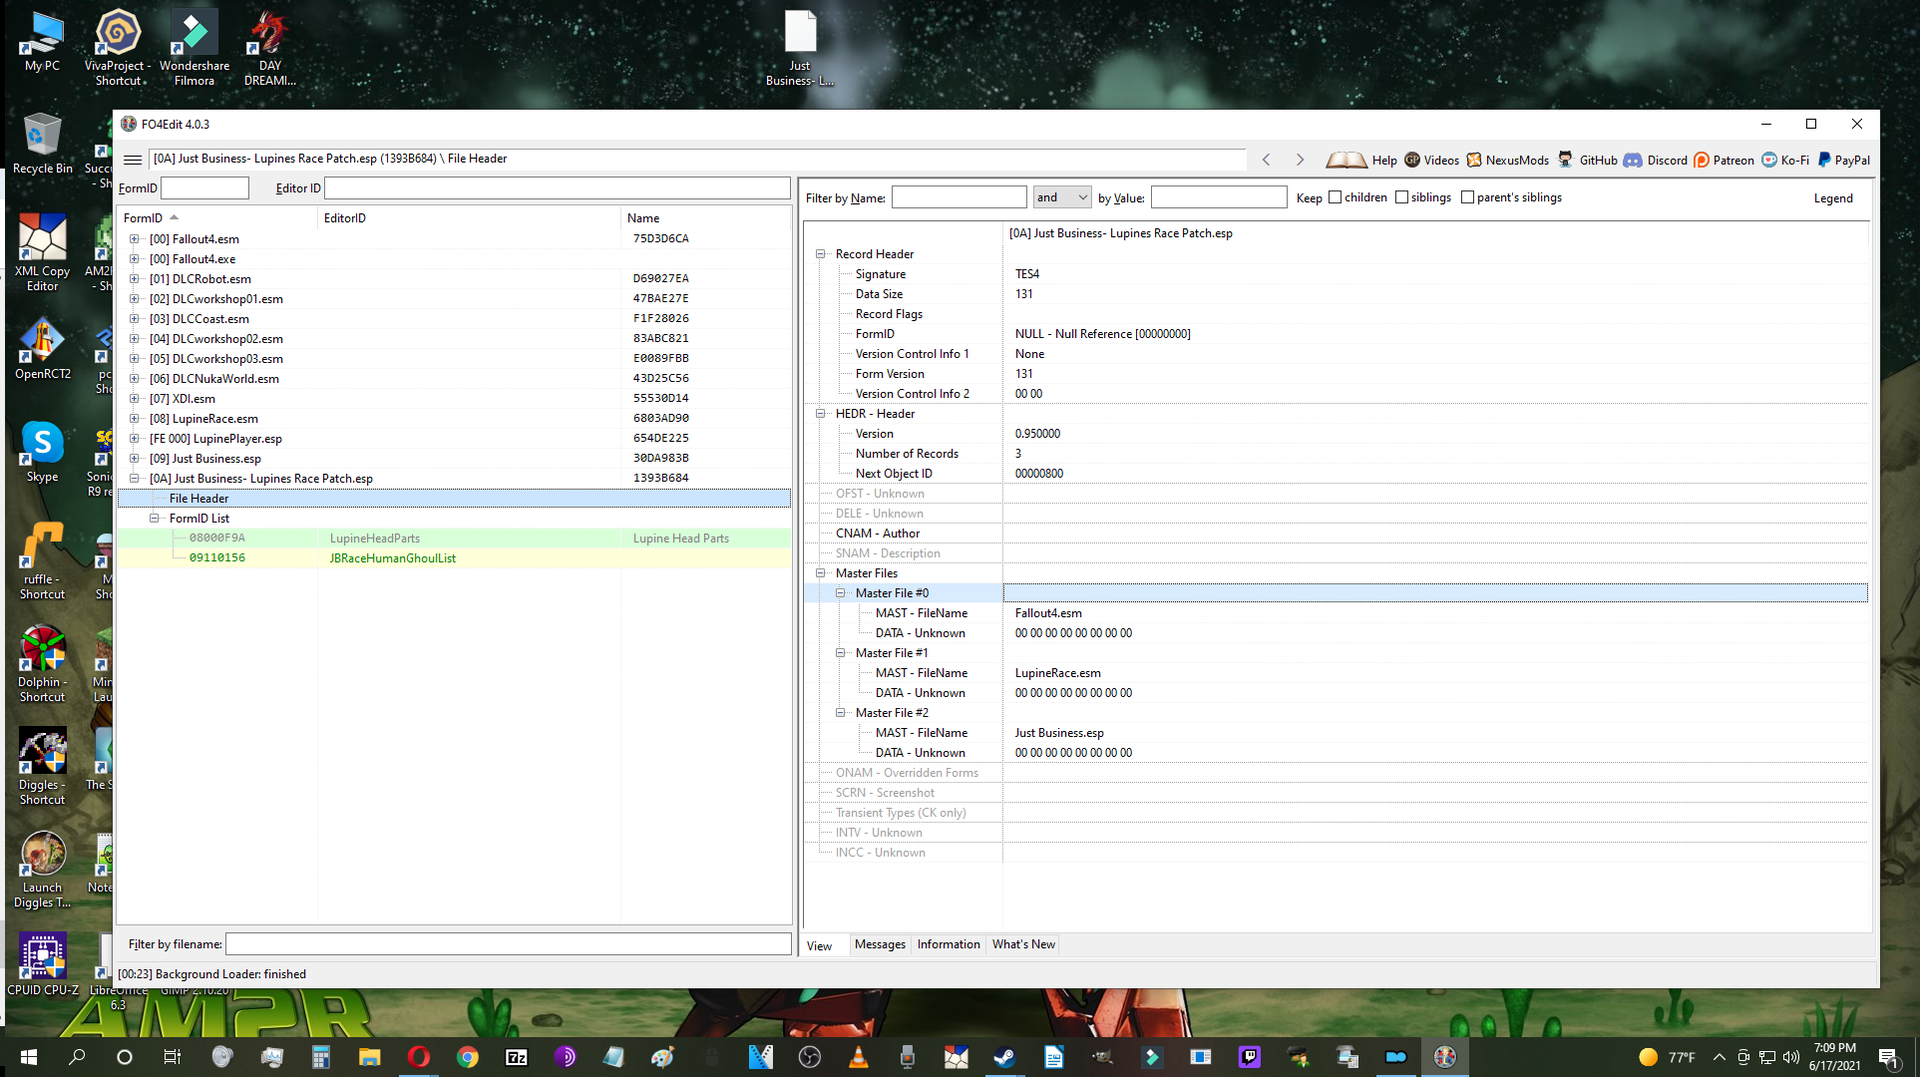Image resolution: width=1920 pixels, height=1077 pixels.
Task: Navigate forward with the right arrow
Action: coord(1300,160)
